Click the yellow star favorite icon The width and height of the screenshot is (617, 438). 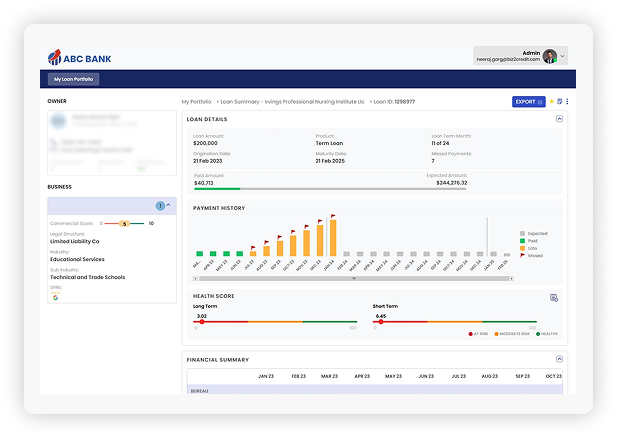coord(551,101)
